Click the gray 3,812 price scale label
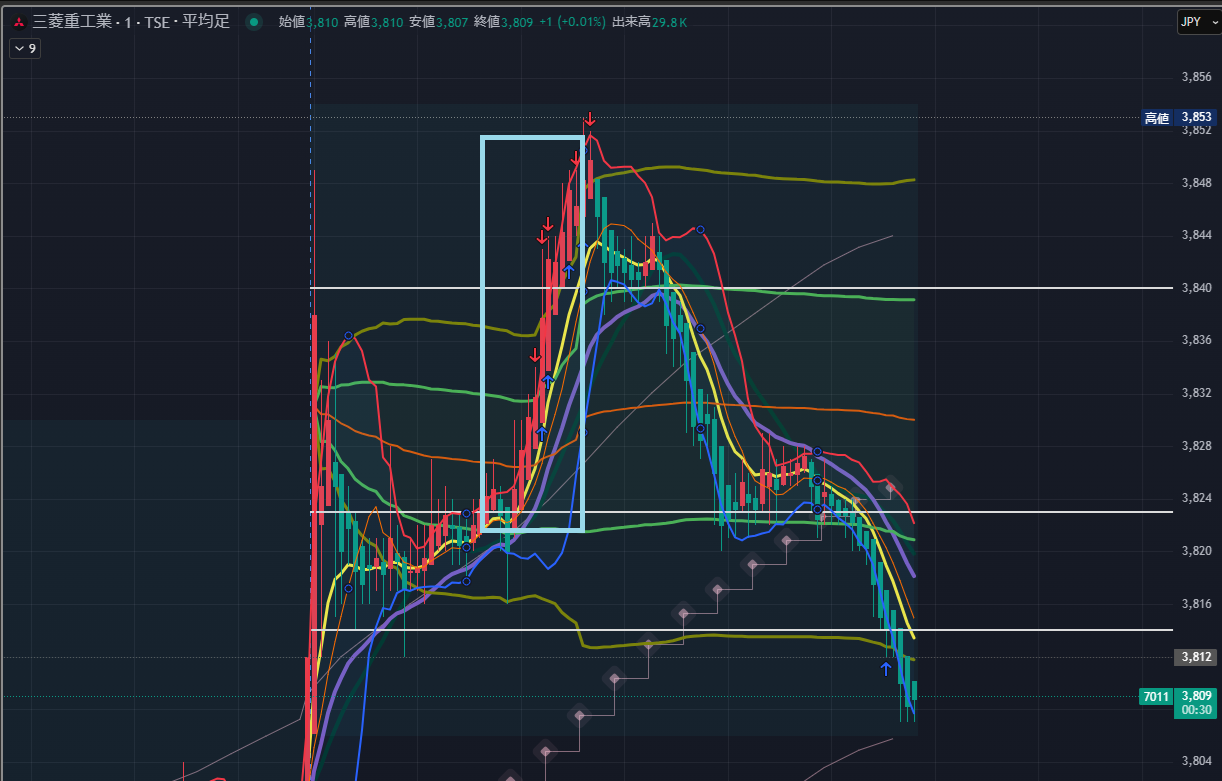This screenshot has height=781, width=1222. tap(1196, 657)
